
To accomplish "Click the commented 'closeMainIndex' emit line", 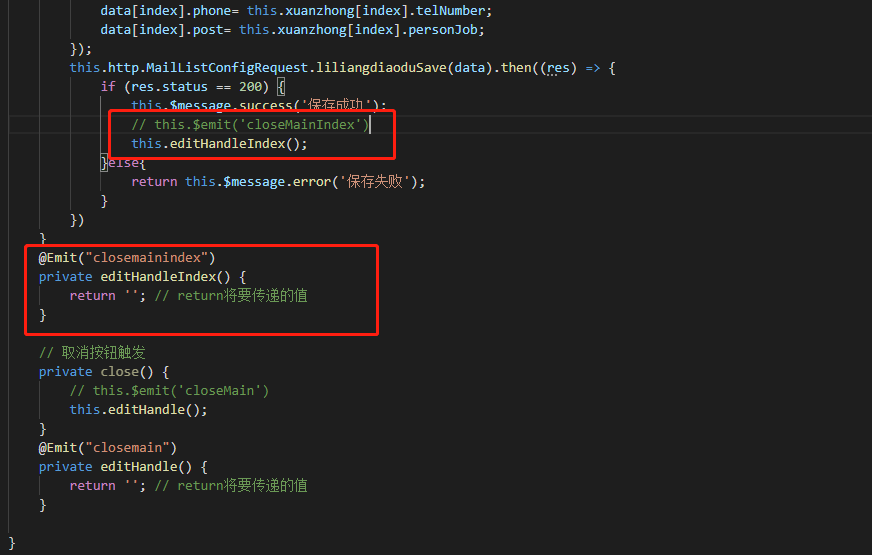I will (x=250, y=125).
